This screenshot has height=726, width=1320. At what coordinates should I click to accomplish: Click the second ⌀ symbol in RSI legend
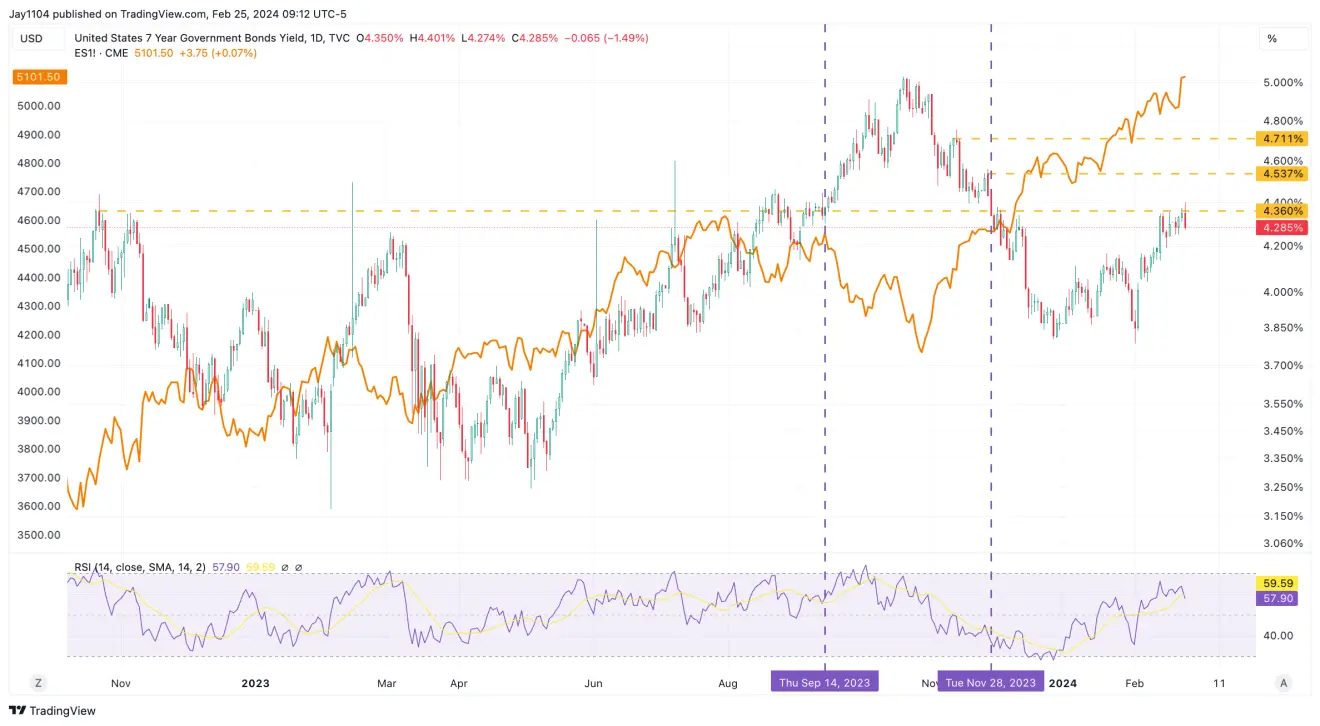tap(298, 567)
